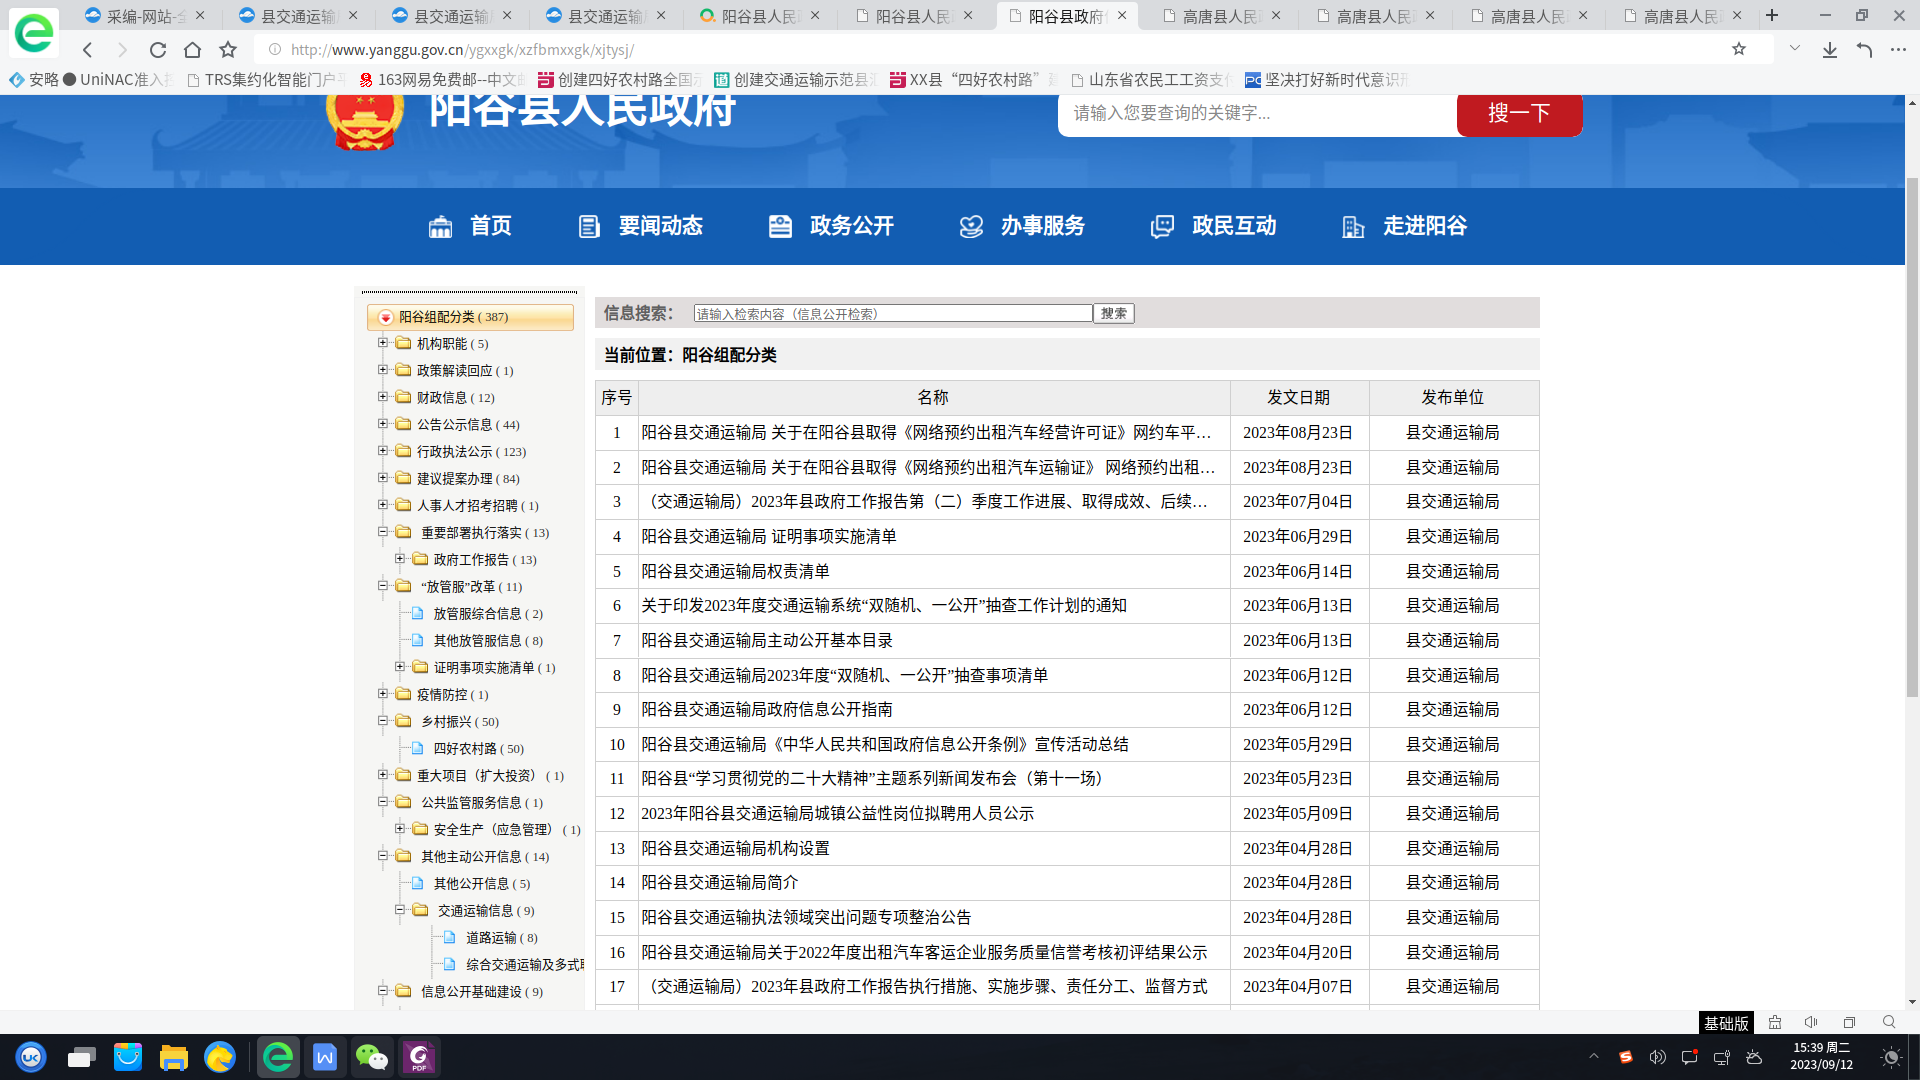
Task: Open 阳谷县交通运输局权责清单 article
Action: (735, 572)
